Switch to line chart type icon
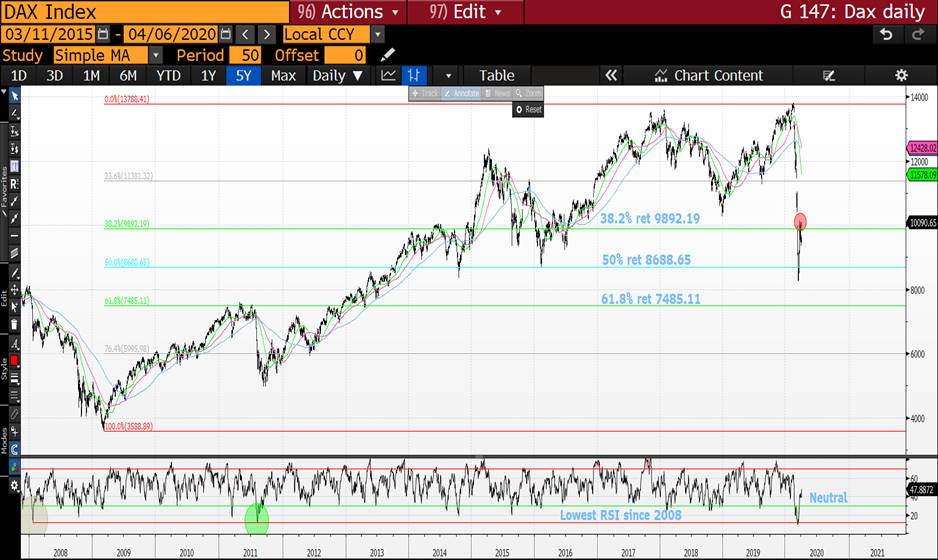This screenshot has height=560, width=938. 389,75
